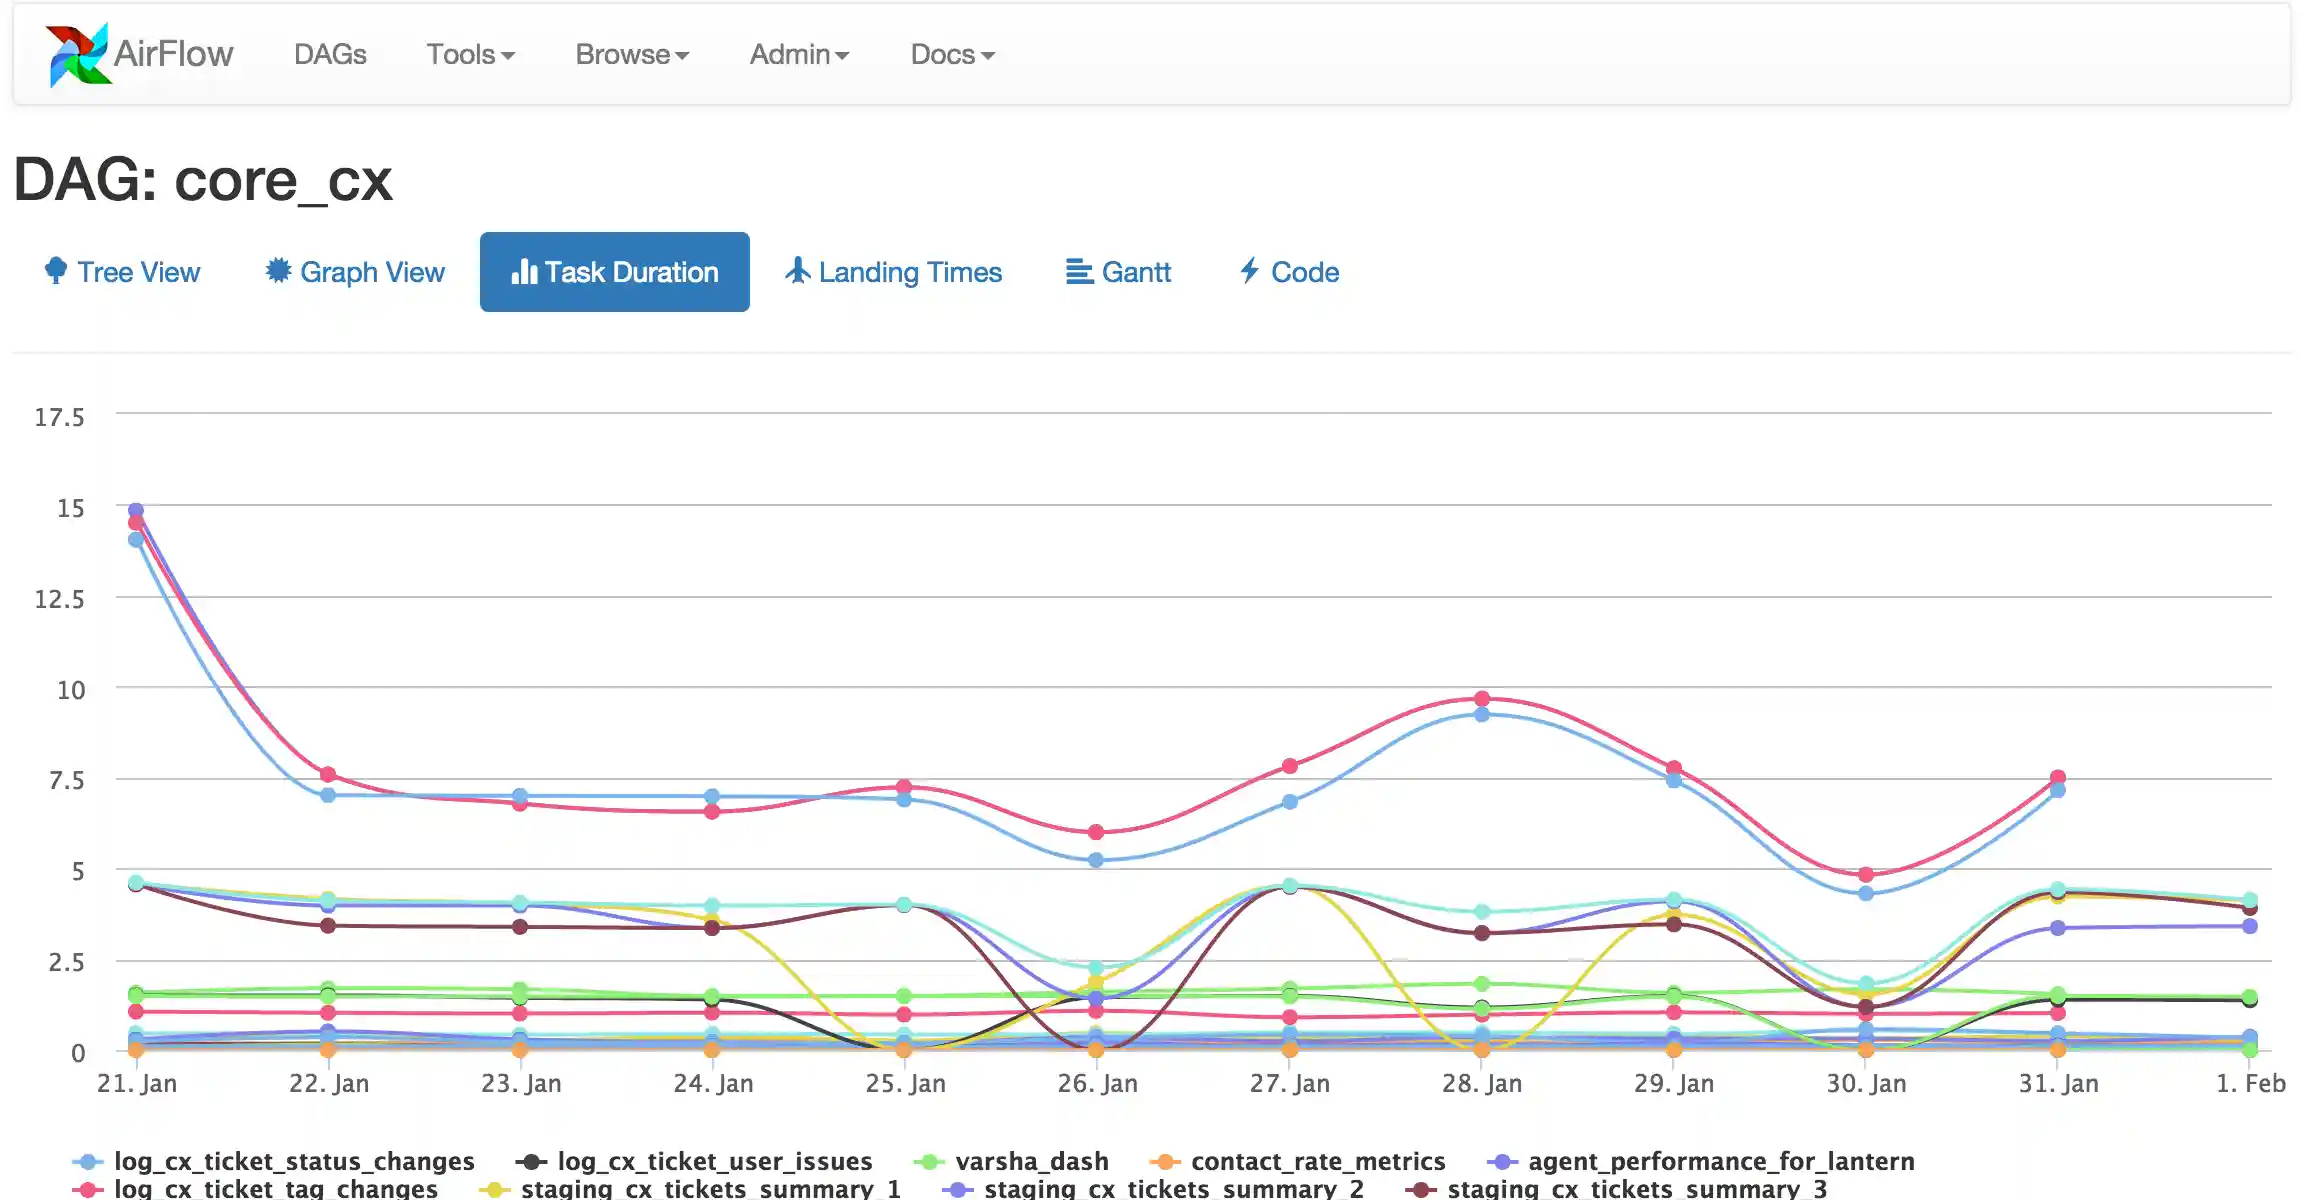
Task: Click the AirFlow pinwheel logo
Action: point(78,54)
